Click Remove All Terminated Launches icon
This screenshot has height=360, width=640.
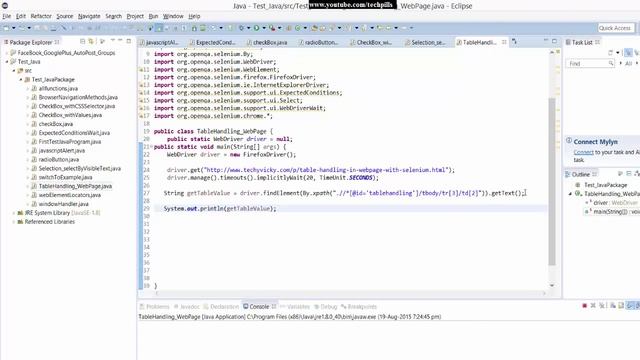602,306
